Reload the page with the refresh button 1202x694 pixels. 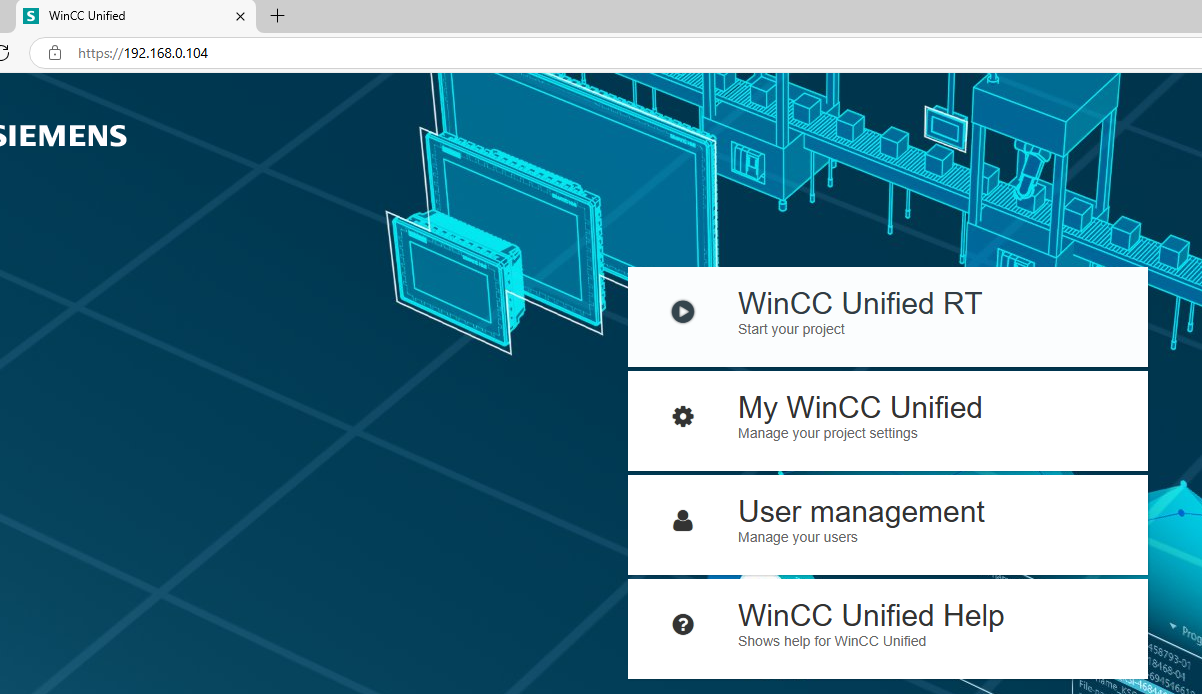pyautogui.click(x=4, y=53)
